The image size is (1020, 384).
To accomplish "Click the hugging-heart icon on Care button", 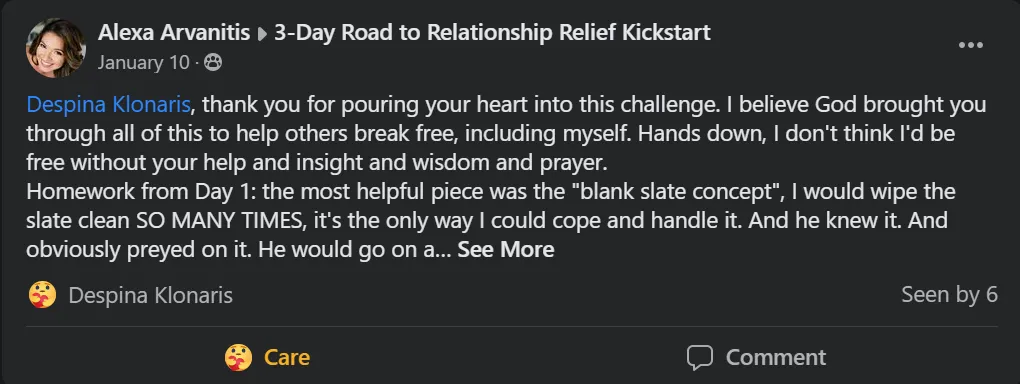I will (238, 357).
